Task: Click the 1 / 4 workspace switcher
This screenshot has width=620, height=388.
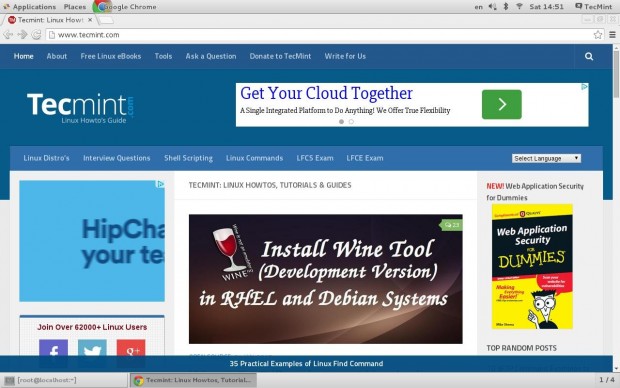Action: pyautogui.click(x=607, y=380)
